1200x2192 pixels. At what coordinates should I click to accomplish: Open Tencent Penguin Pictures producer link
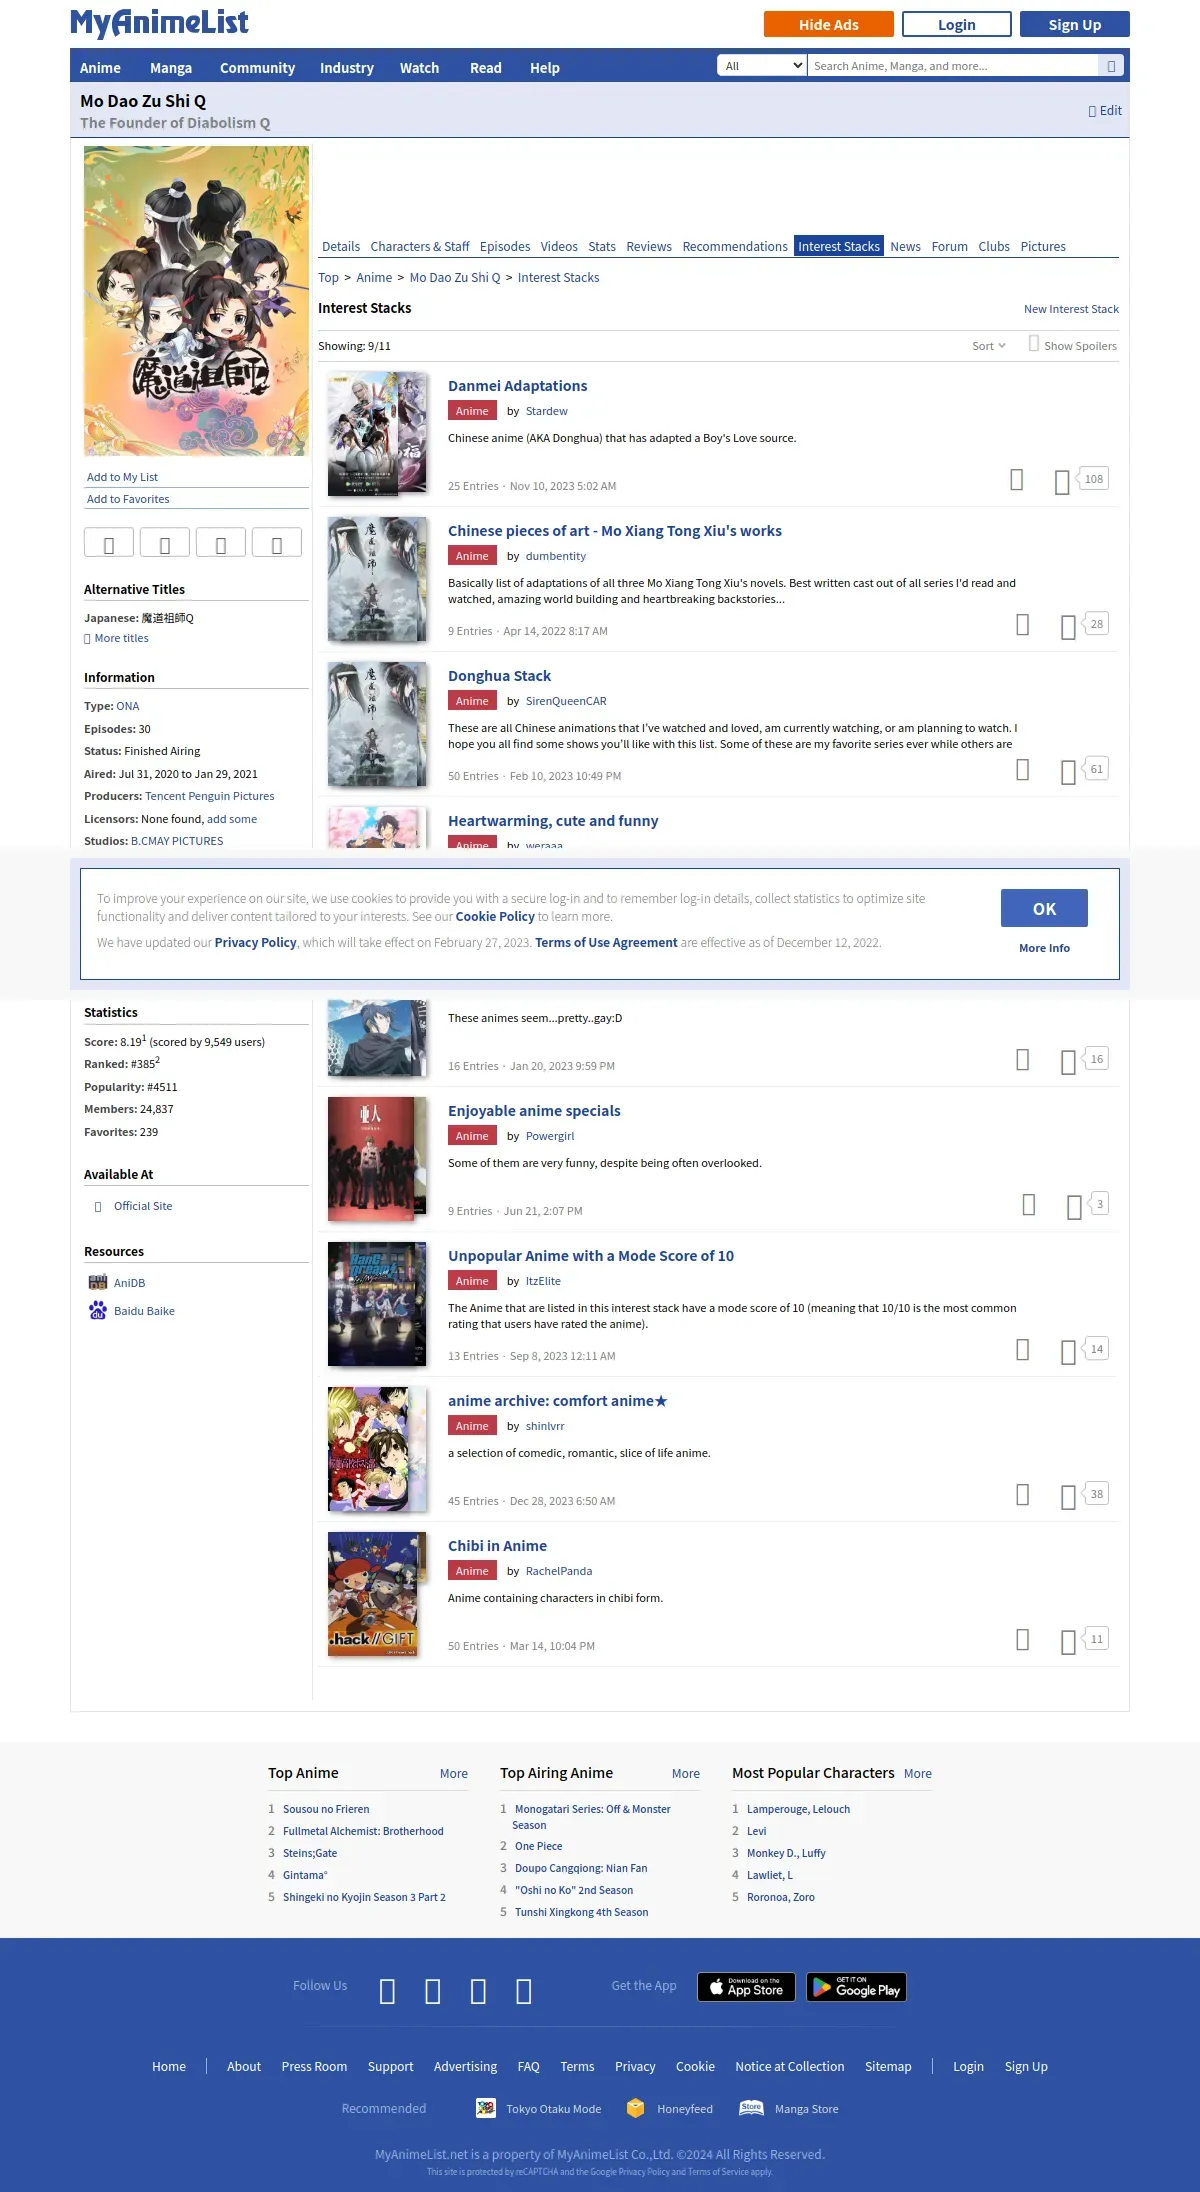210,796
